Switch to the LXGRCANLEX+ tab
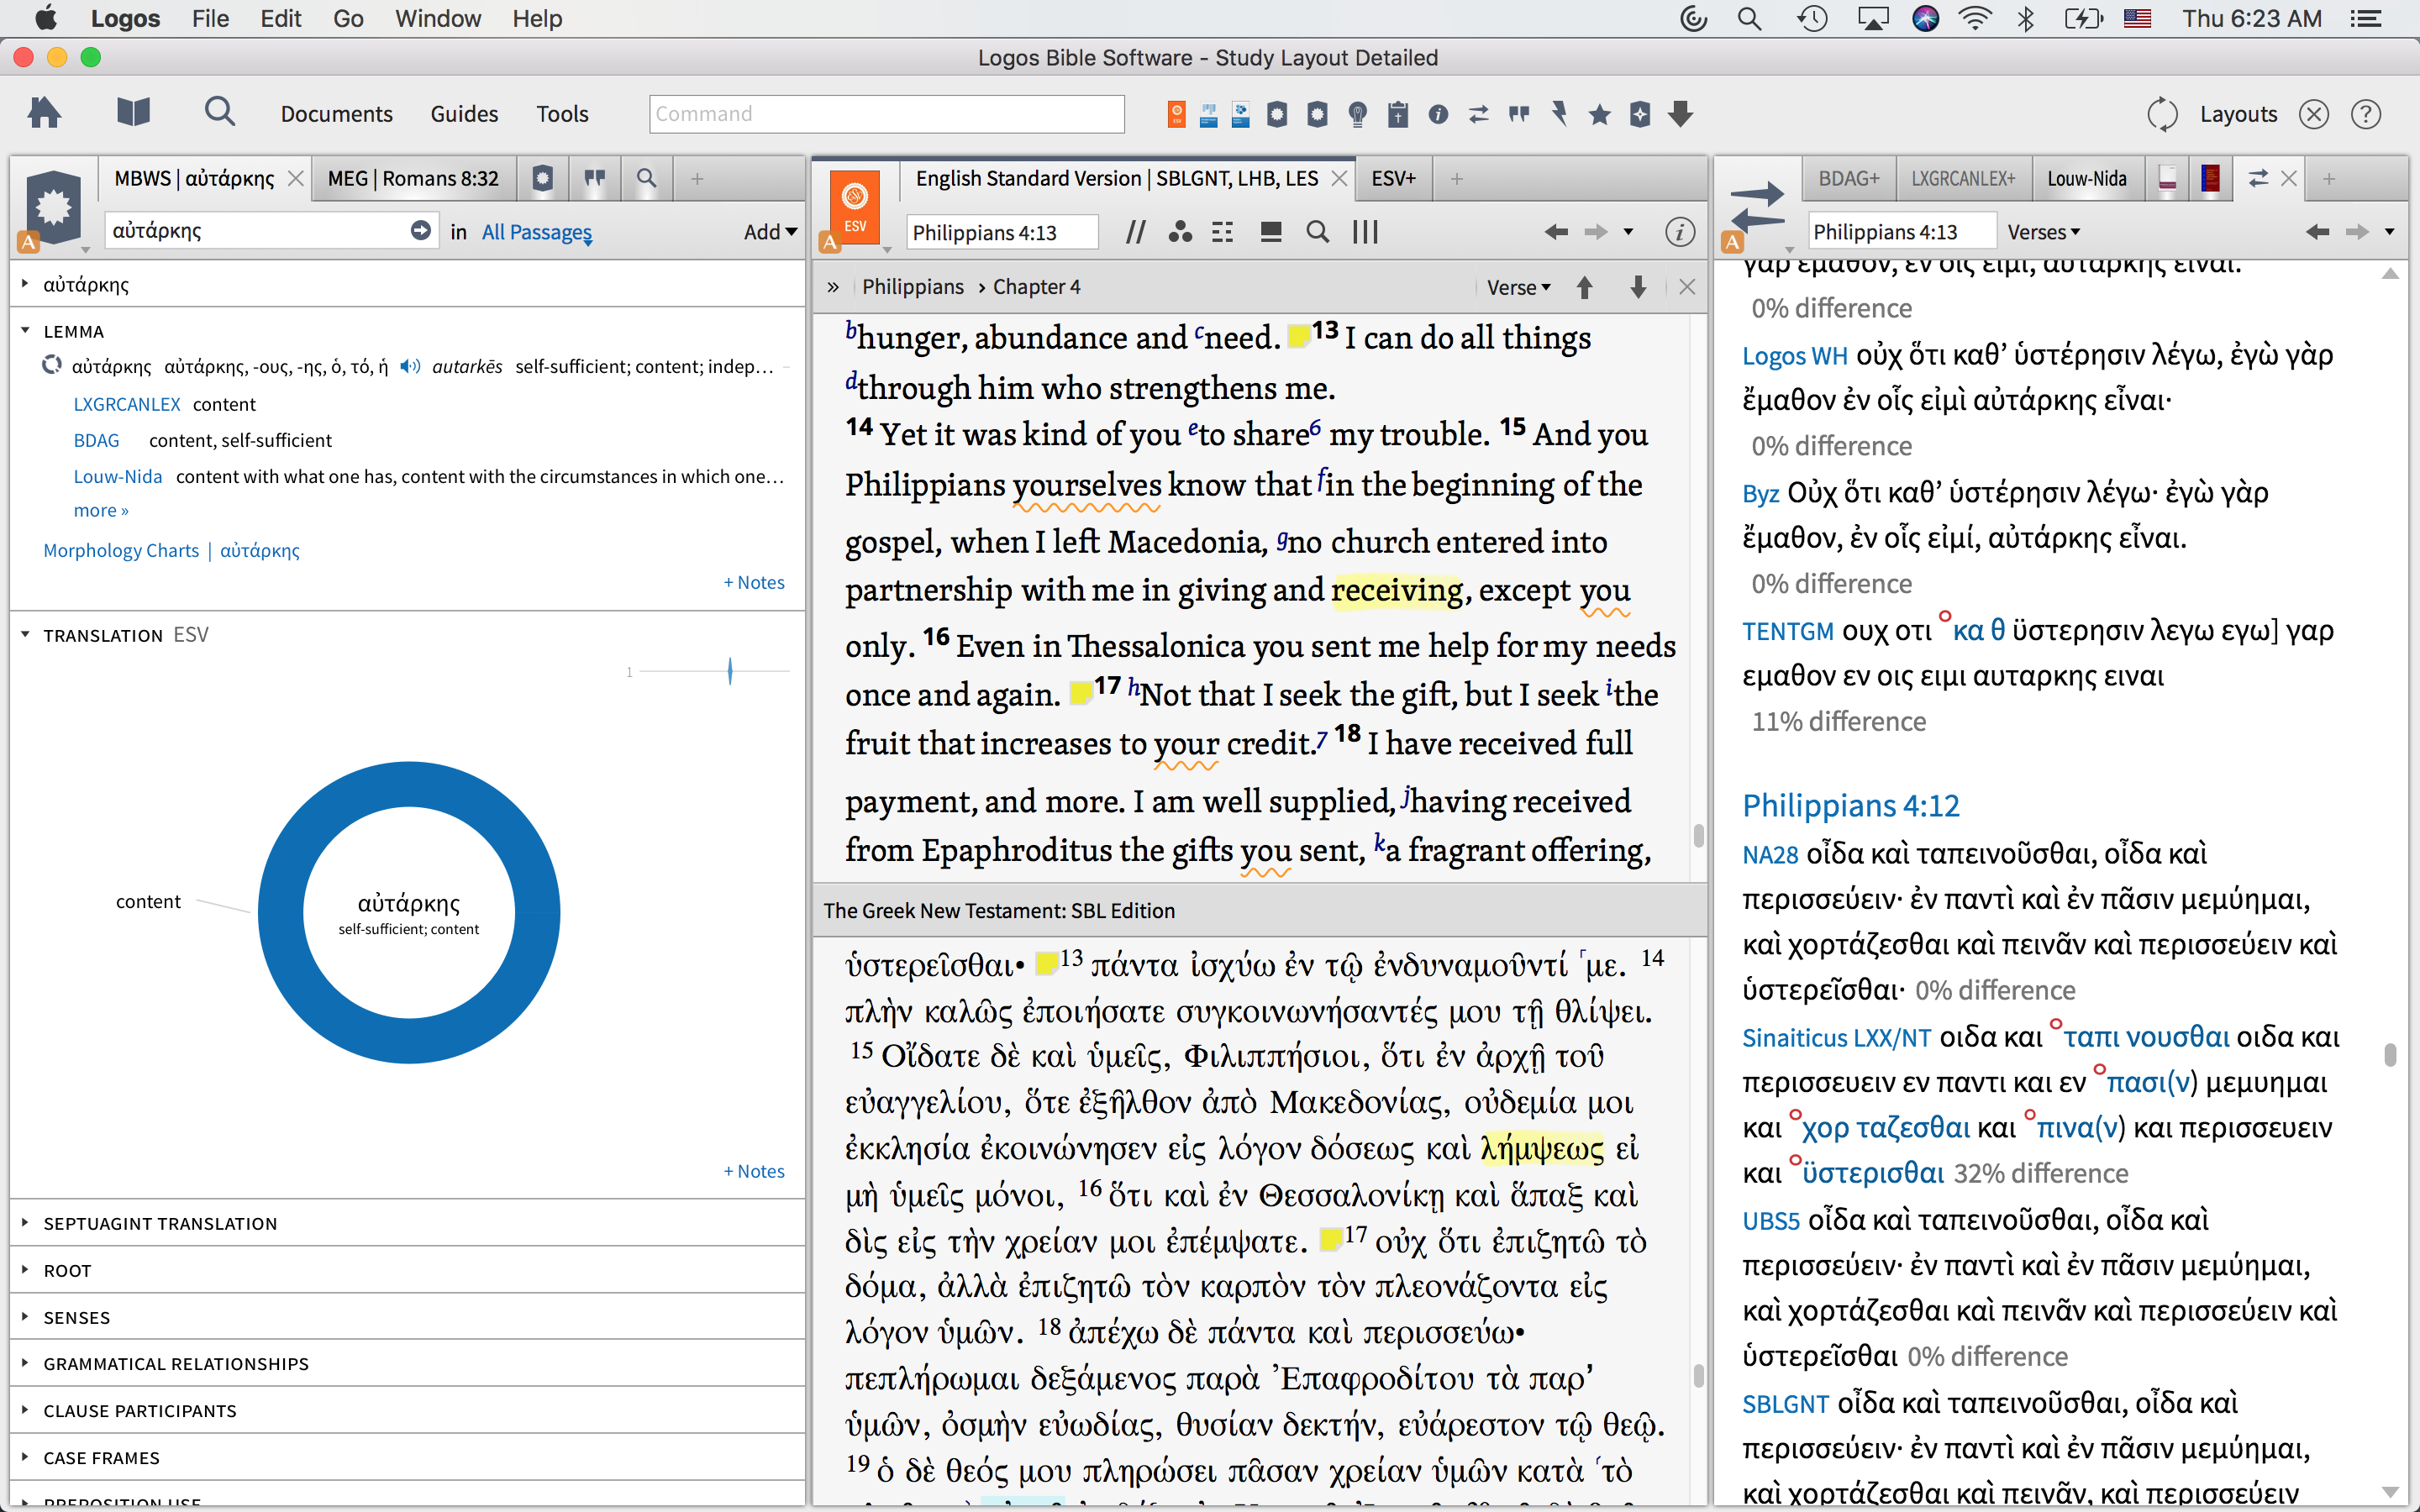 click(x=1963, y=178)
